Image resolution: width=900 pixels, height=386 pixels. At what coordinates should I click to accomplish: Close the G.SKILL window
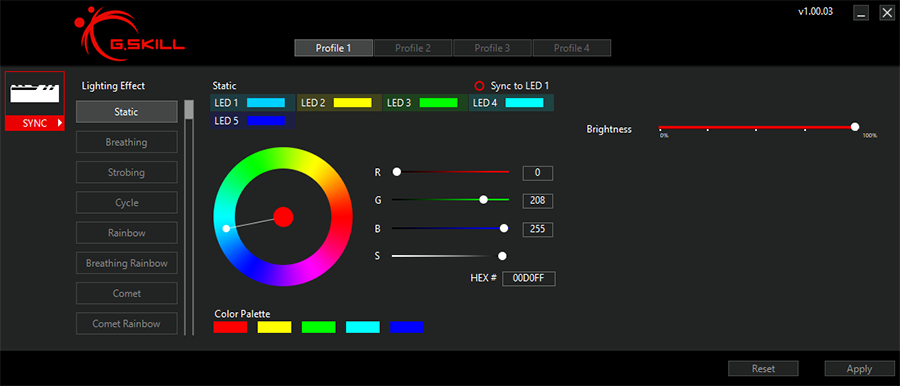[x=887, y=12]
